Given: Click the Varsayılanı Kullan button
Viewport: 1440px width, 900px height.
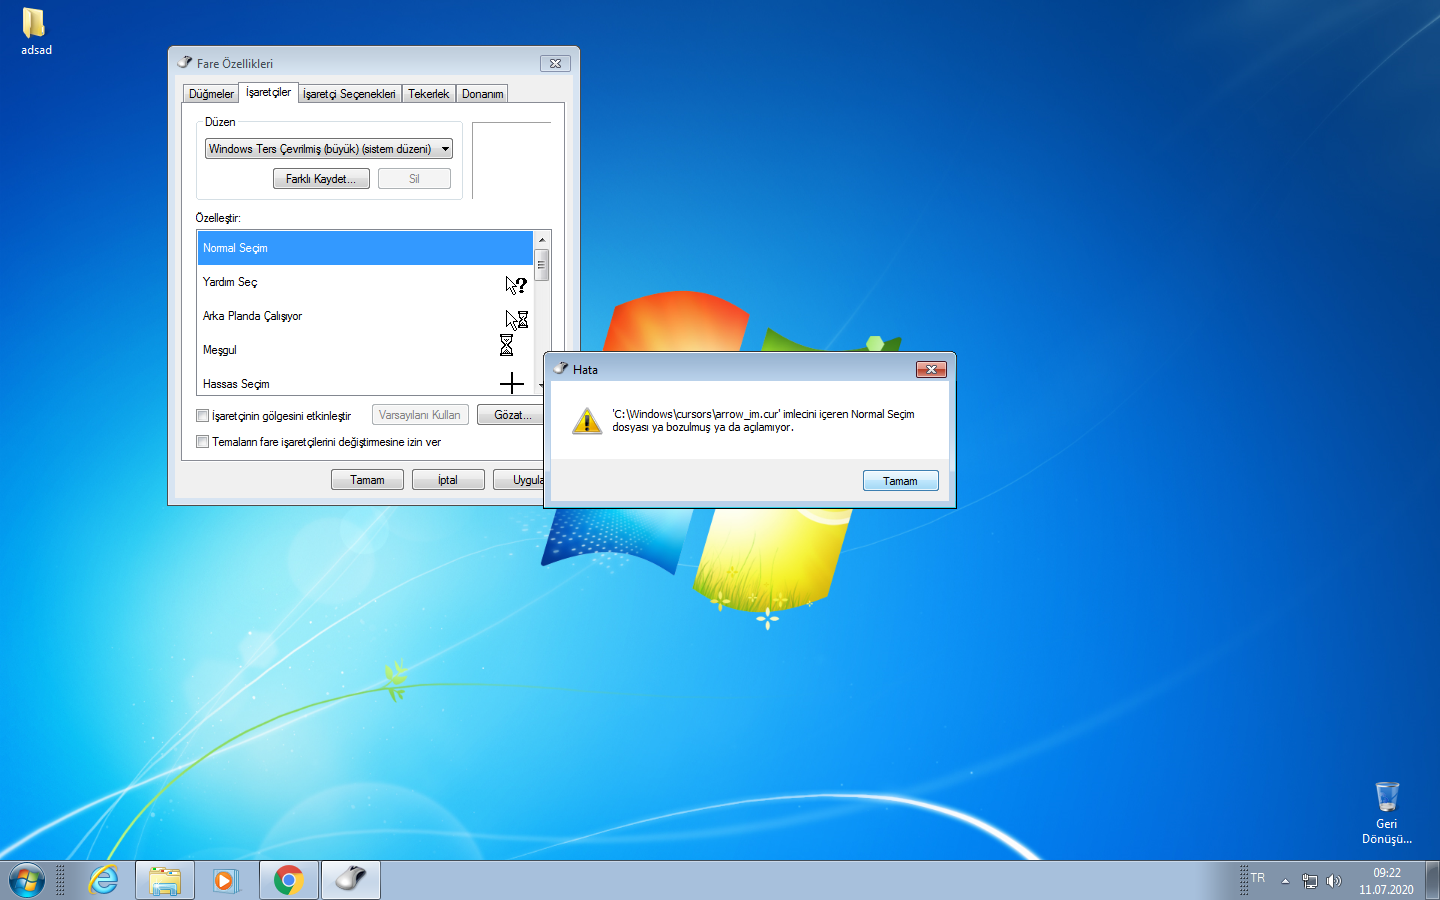Looking at the screenshot, I should tap(420, 415).
